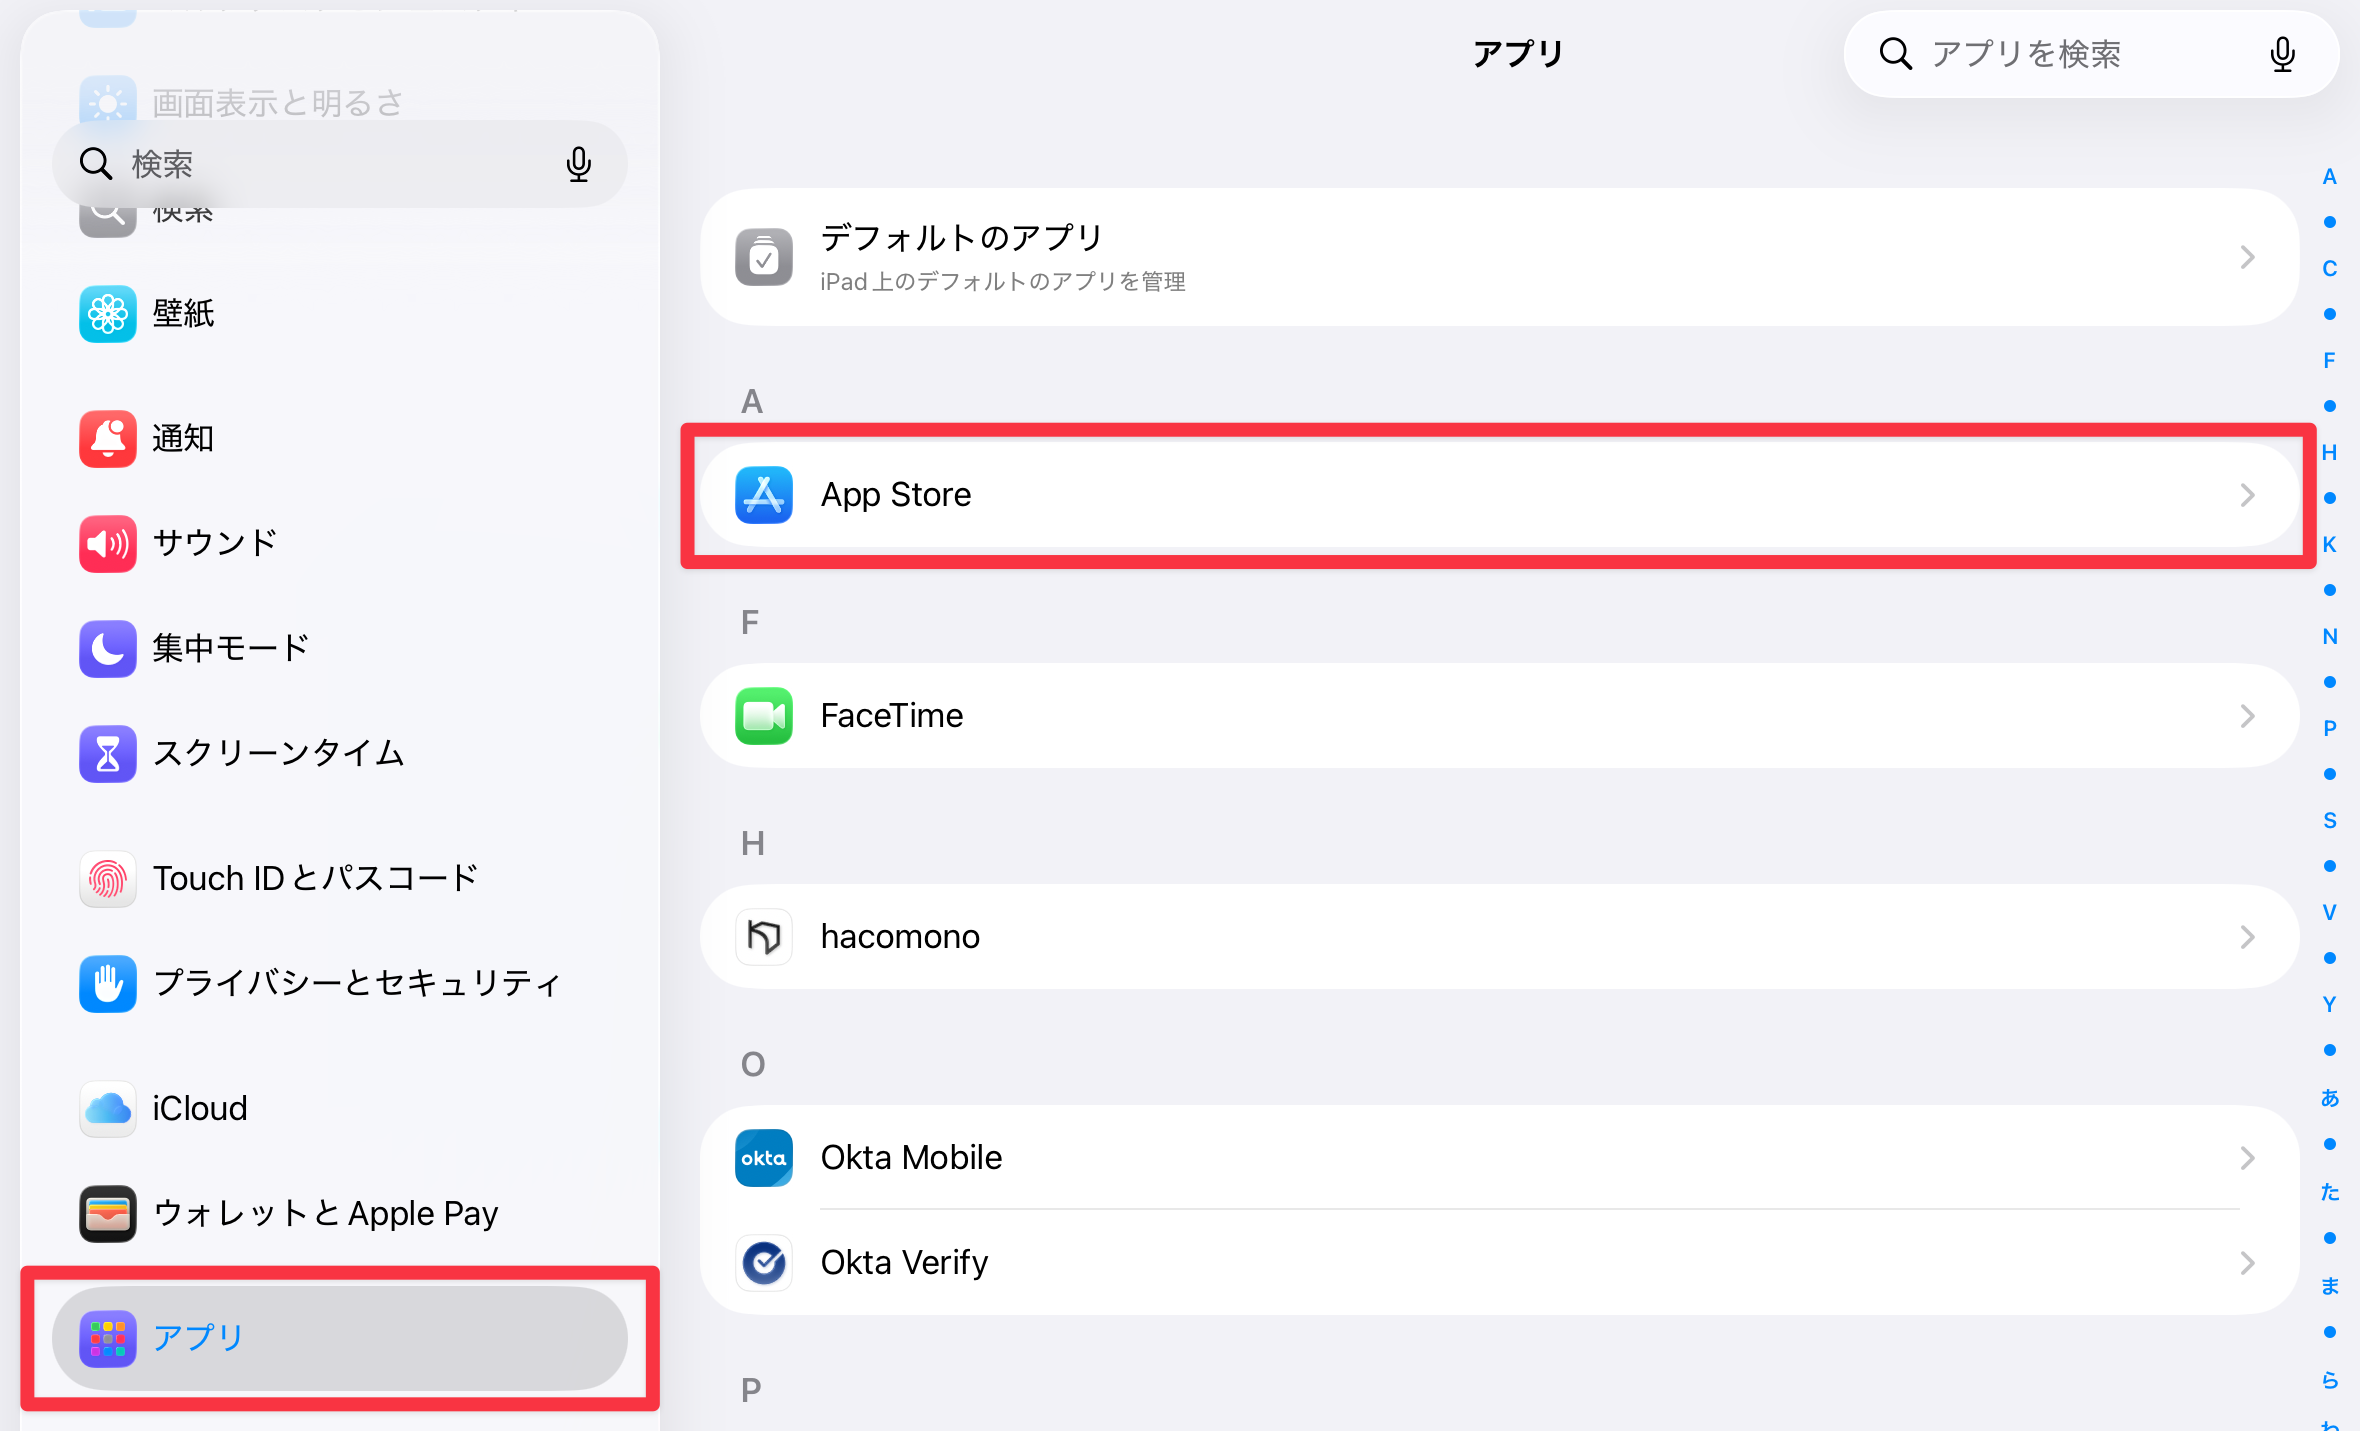Open Okta Mobile row chevron
The height and width of the screenshot is (1431, 2360).
click(x=2248, y=1158)
